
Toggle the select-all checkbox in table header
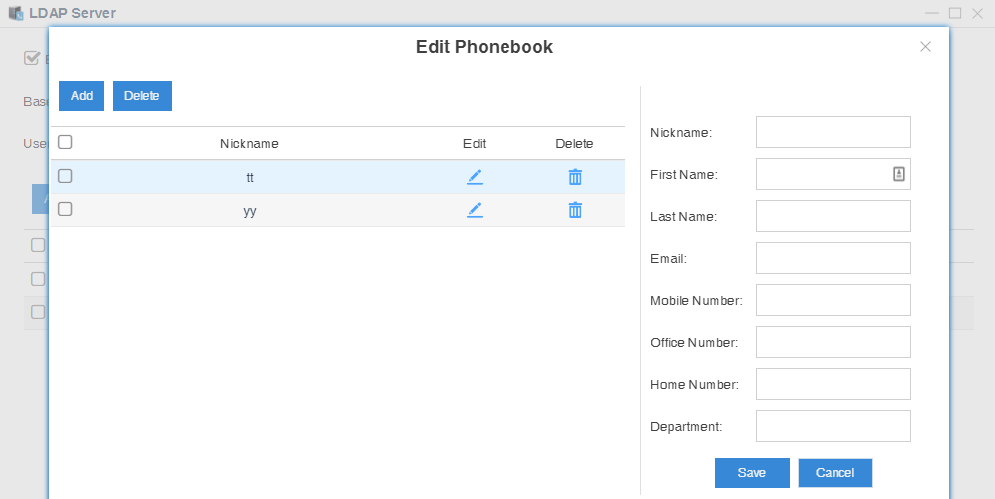click(65, 143)
